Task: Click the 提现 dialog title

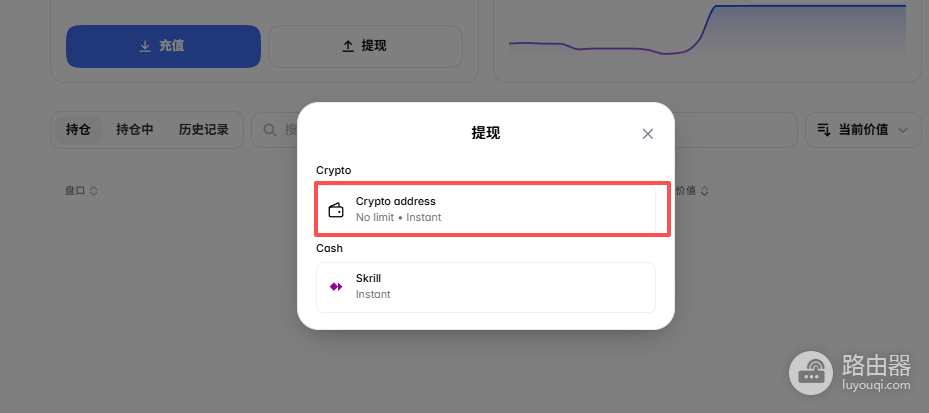Action: click(486, 133)
